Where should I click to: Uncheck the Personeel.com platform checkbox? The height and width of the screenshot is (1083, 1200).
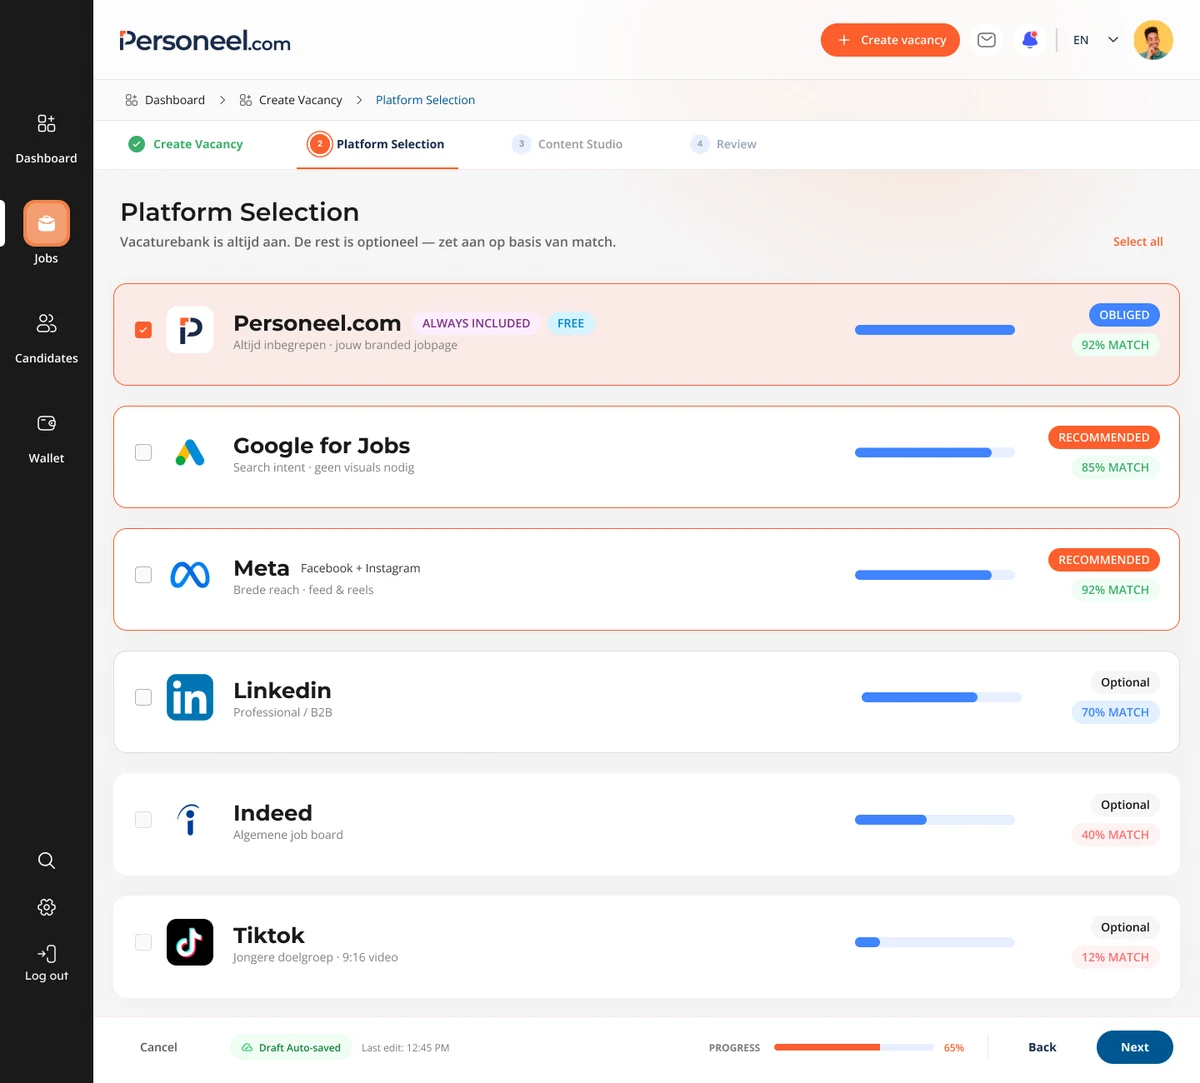point(143,330)
